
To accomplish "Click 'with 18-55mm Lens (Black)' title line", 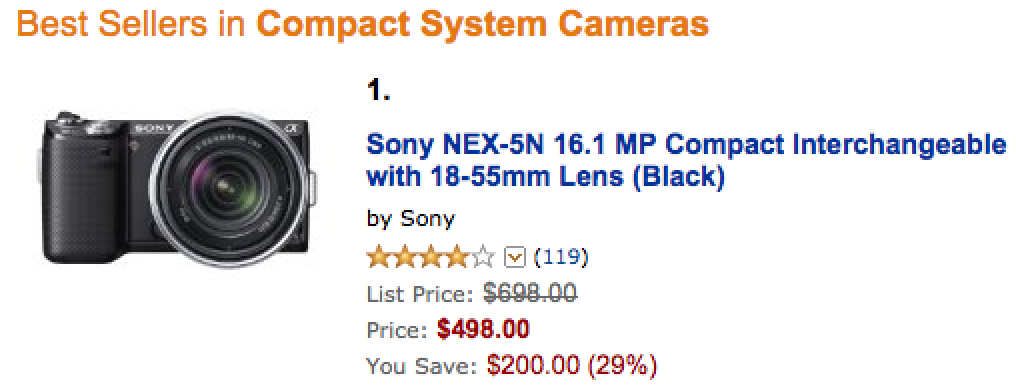I will coord(545,176).
